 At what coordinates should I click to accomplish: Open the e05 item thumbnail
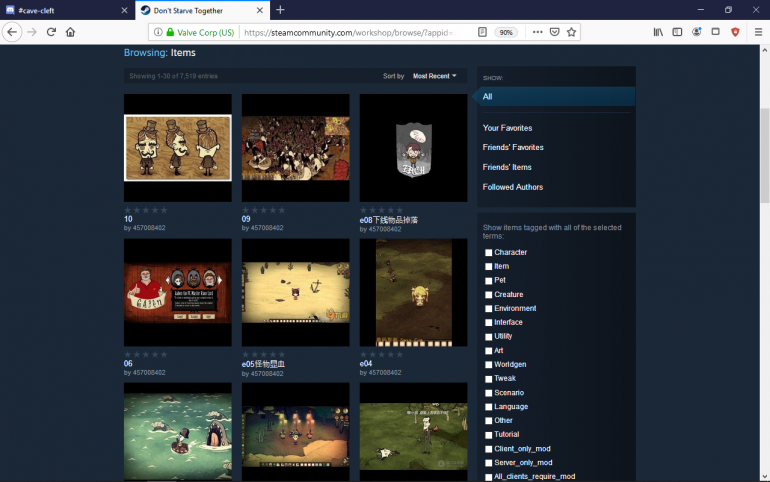coord(296,293)
